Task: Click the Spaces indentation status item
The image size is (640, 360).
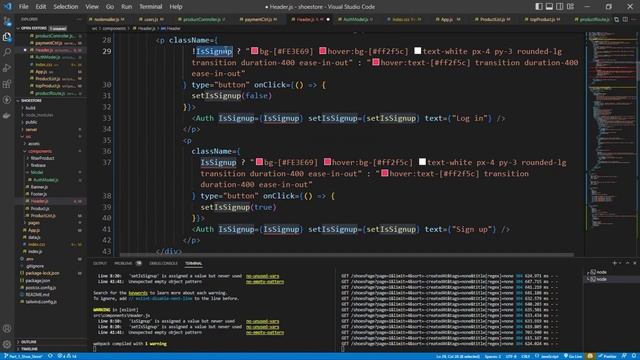Action: (493, 356)
